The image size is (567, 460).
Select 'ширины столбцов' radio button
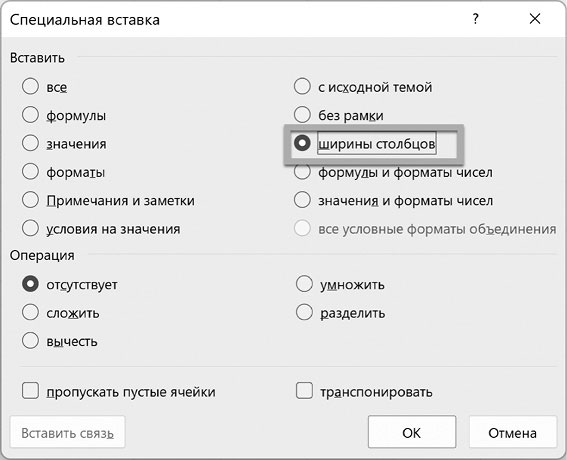click(302, 143)
